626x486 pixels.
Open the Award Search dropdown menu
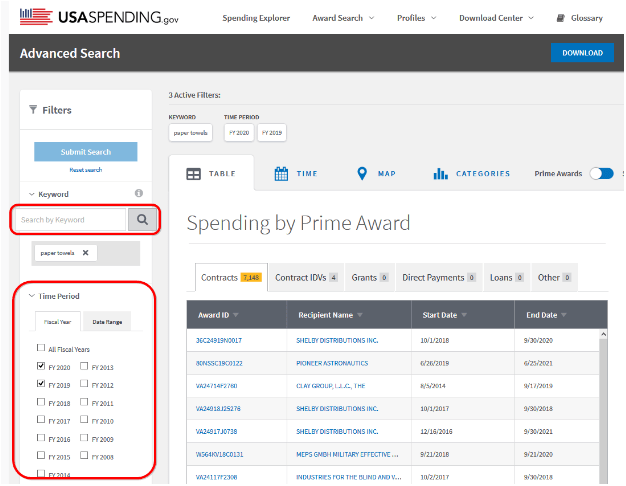(x=343, y=18)
